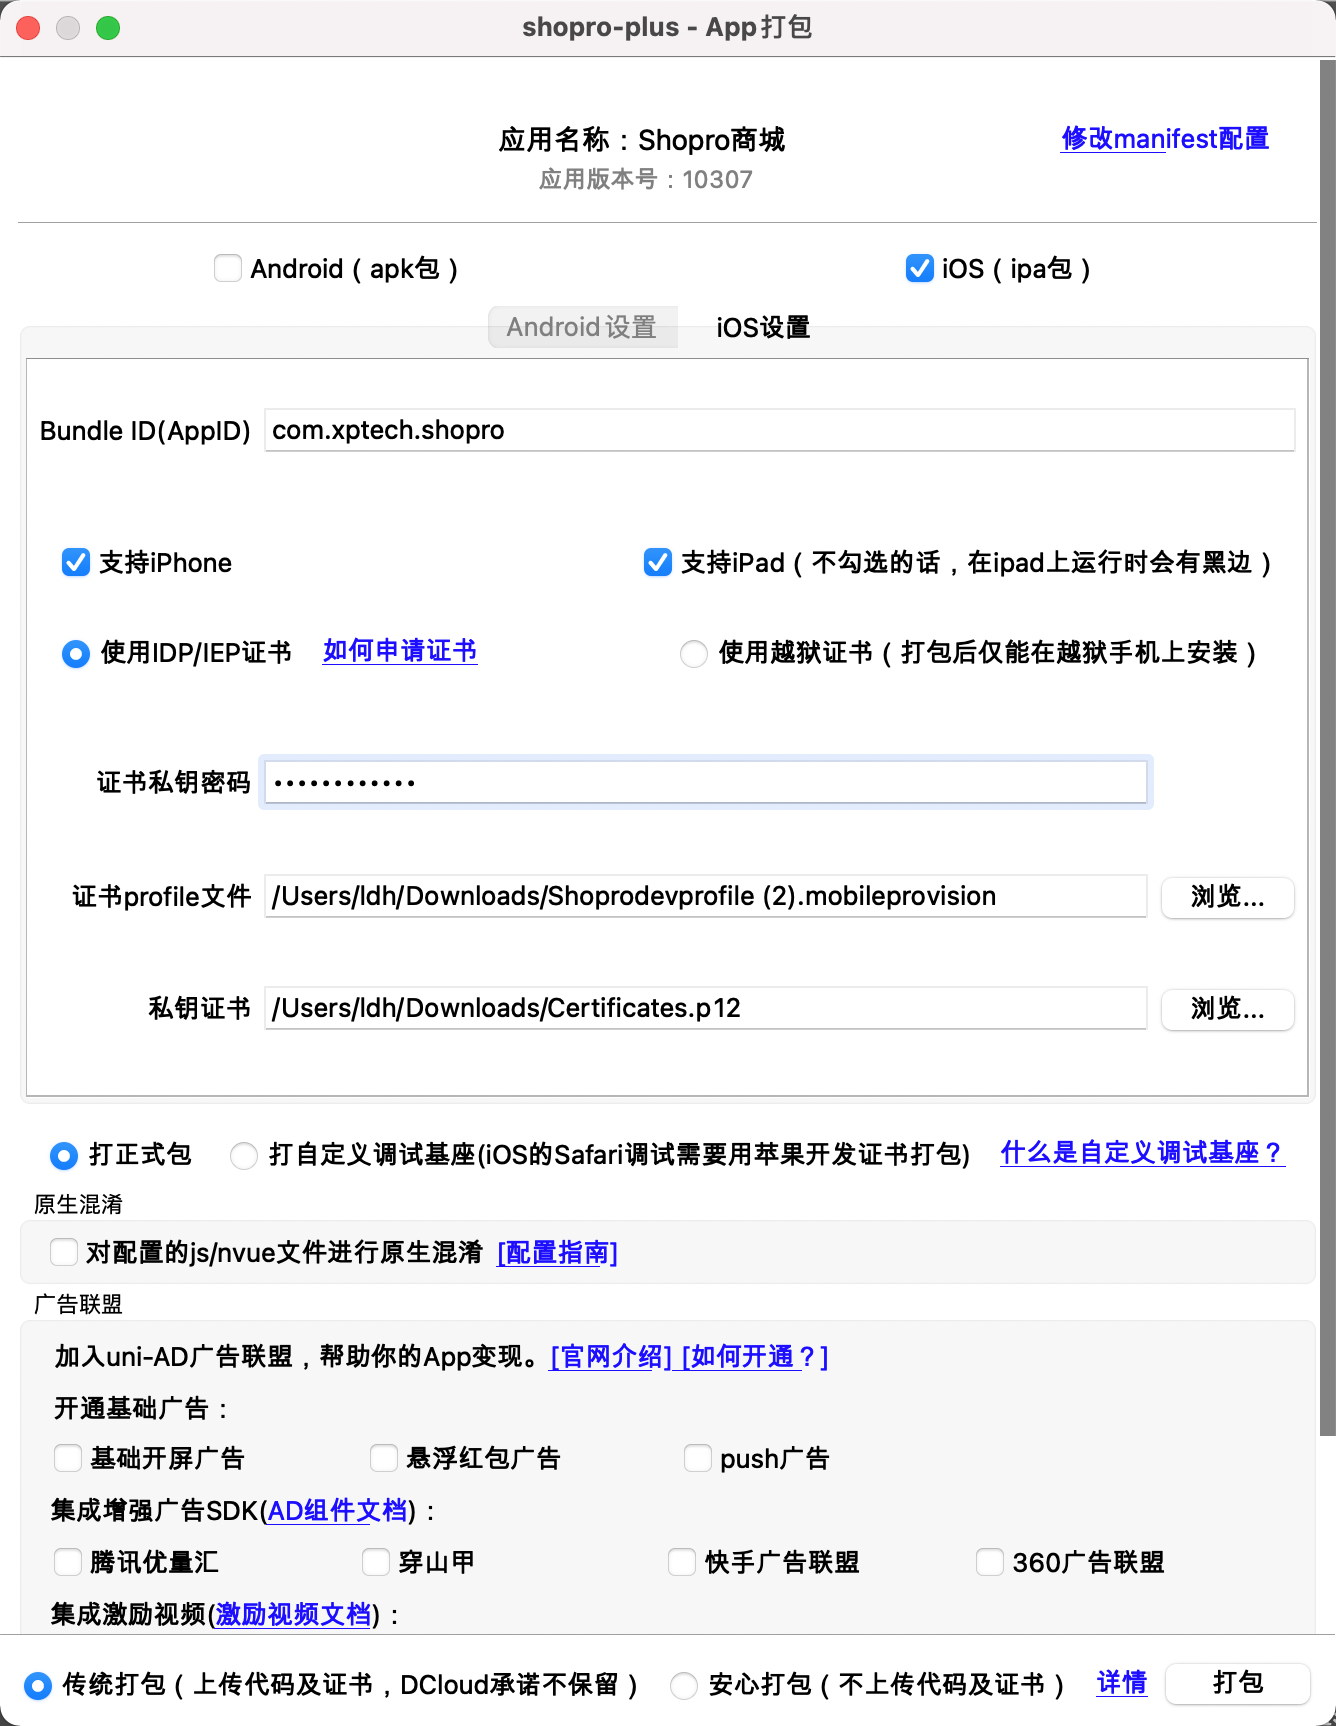The height and width of the screenshot is (1726, 1336).
Task: Enable 腾讯优量汇 checkbox
Action: click(x=68, y=1562)
